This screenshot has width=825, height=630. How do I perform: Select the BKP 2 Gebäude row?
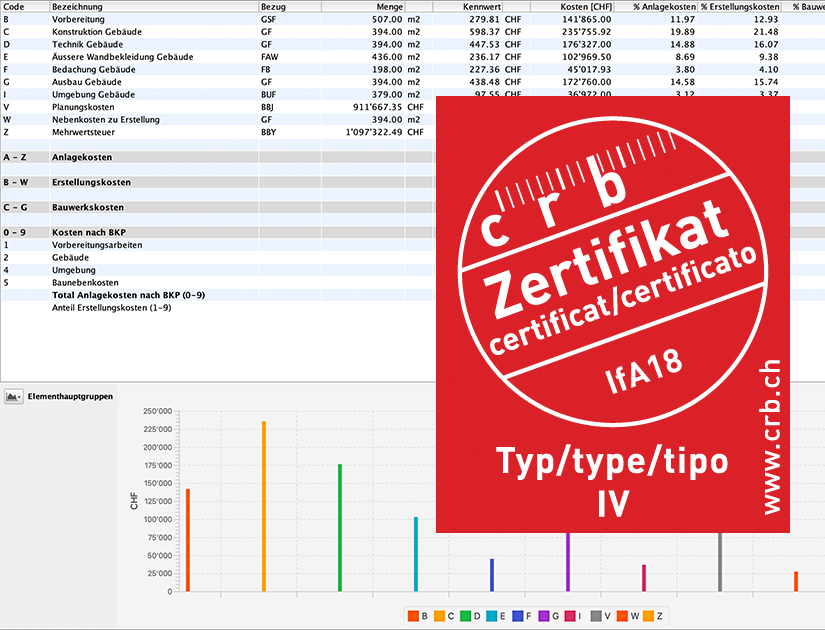218,257
